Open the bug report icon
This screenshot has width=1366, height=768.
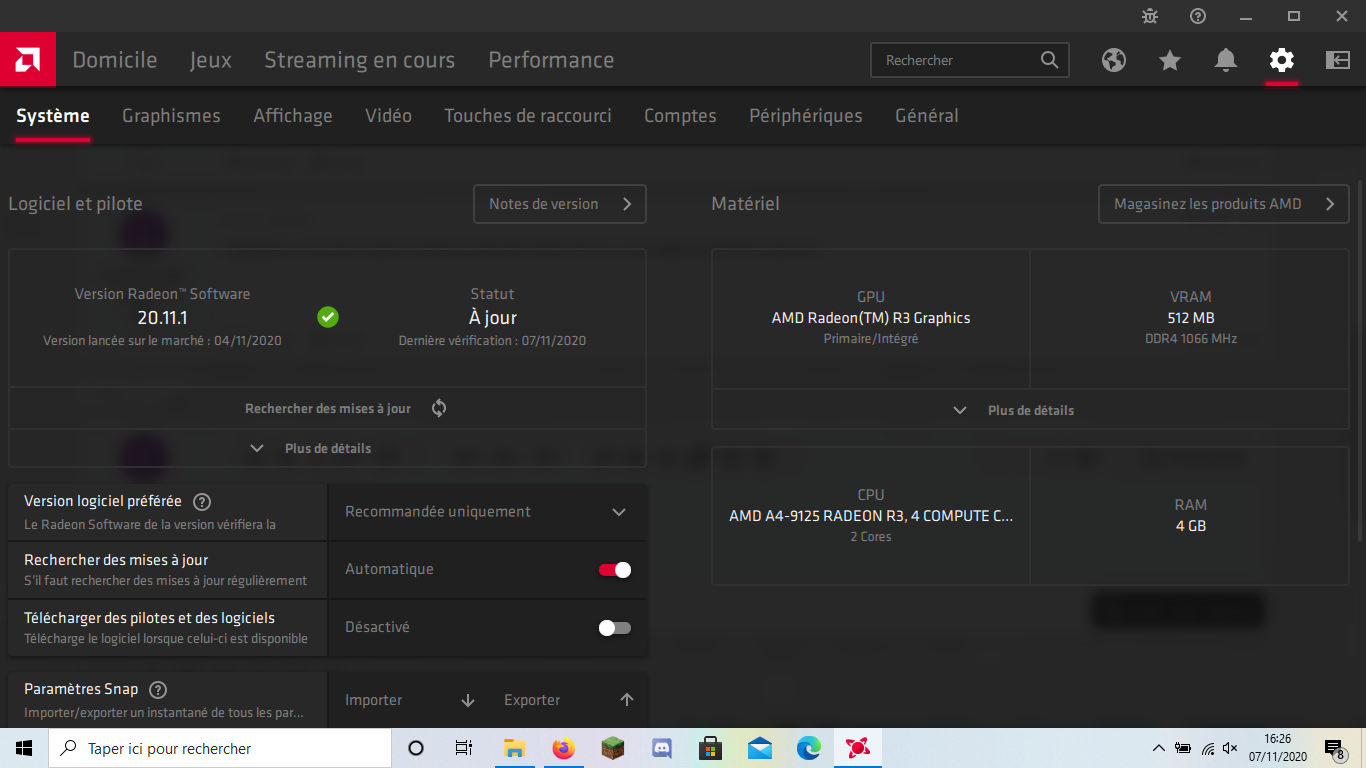point(1150,16)
